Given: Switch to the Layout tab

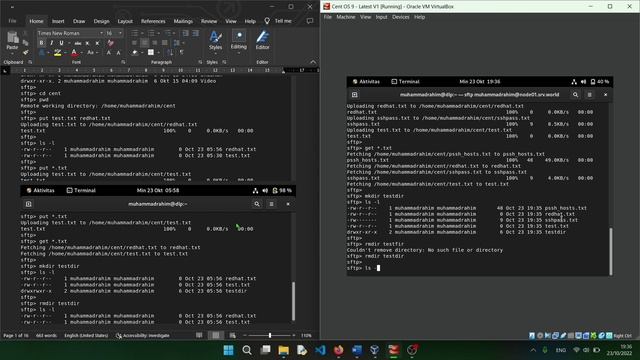Looking at the screenshot, I should 125,21.
